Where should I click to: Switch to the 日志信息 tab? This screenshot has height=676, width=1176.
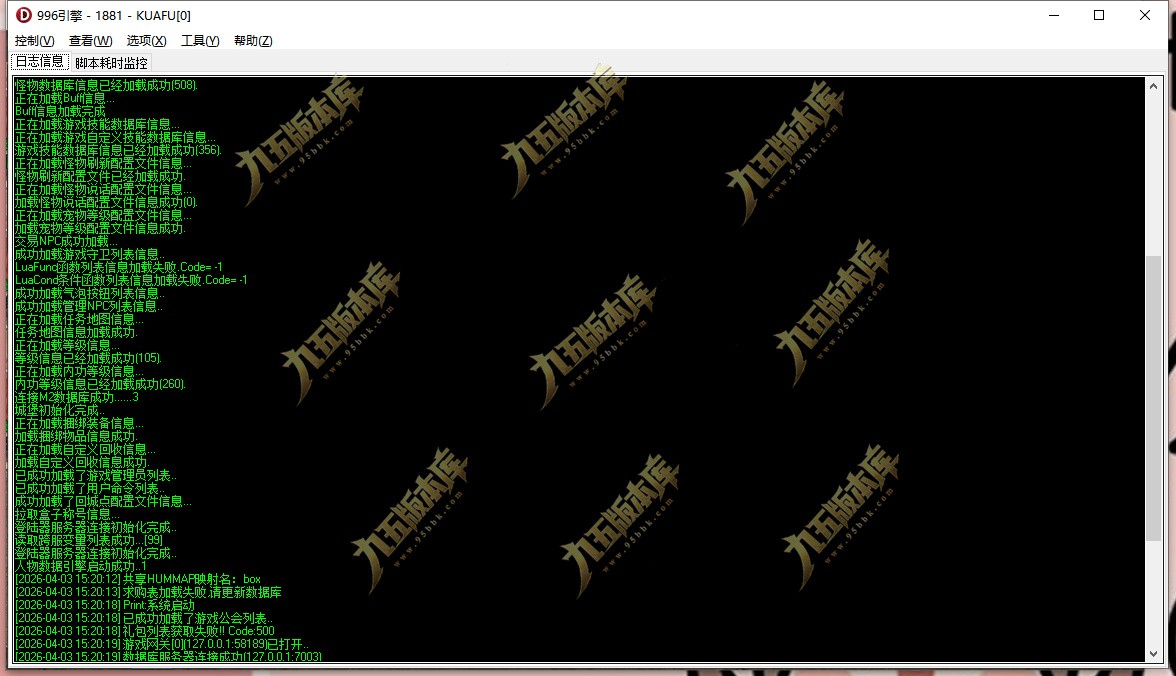(40, 62)
